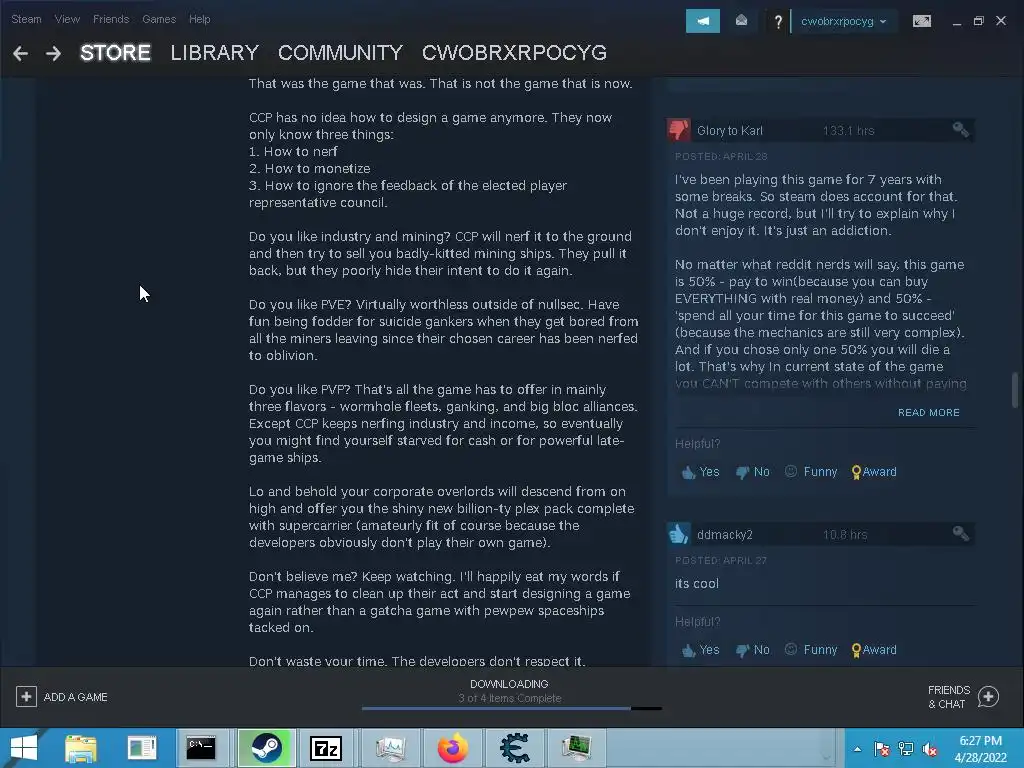This screenshot has width=1024, height=768.
Task: Click the "its cool" review text
Action: click(x=696, y=583)
